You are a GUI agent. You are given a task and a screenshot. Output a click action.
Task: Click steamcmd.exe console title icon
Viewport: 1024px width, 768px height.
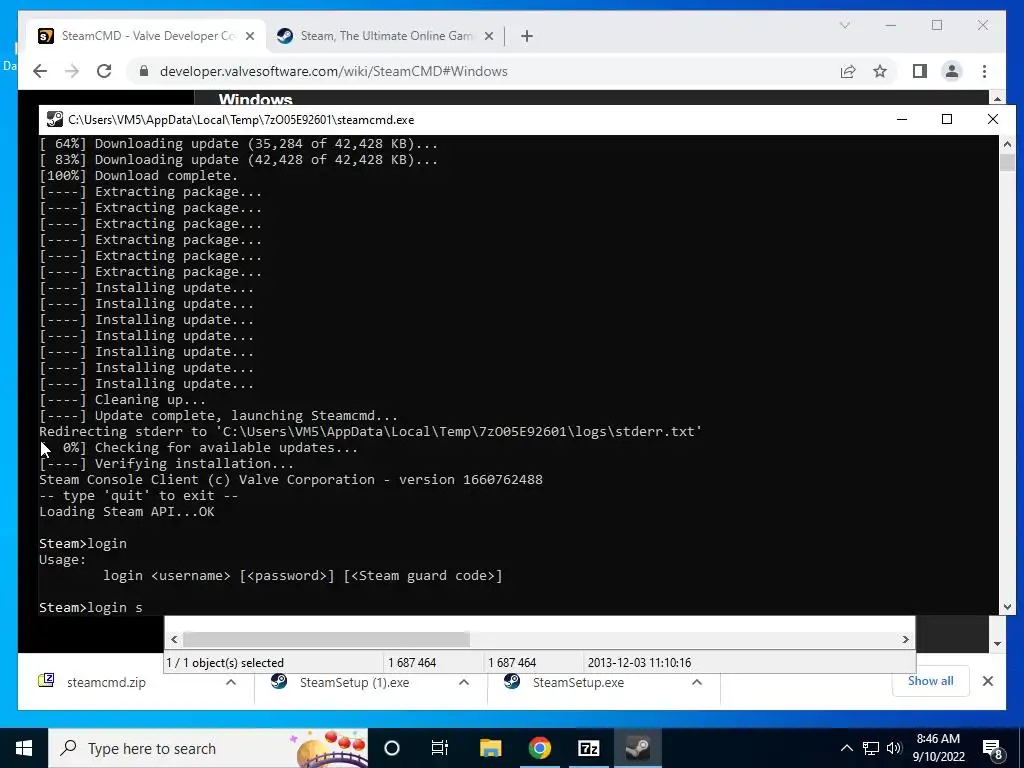(x=55, y=120)
